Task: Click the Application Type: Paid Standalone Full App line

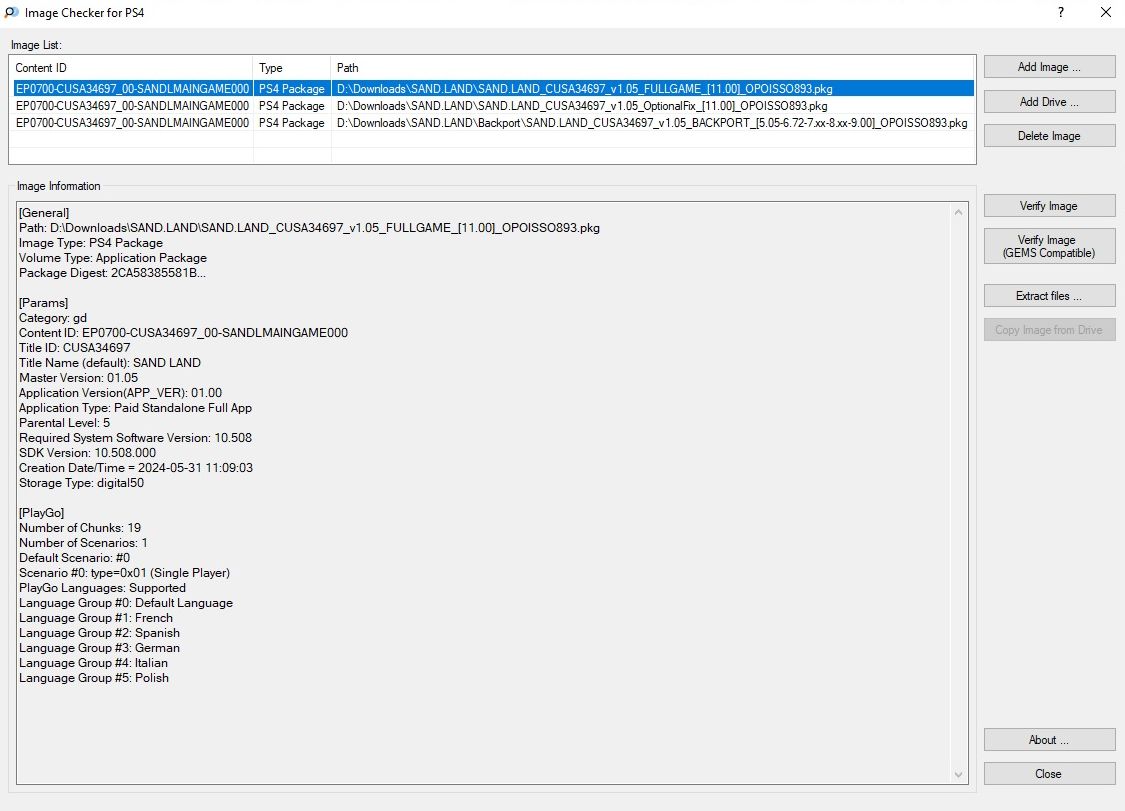Action: tap(136, 408)
